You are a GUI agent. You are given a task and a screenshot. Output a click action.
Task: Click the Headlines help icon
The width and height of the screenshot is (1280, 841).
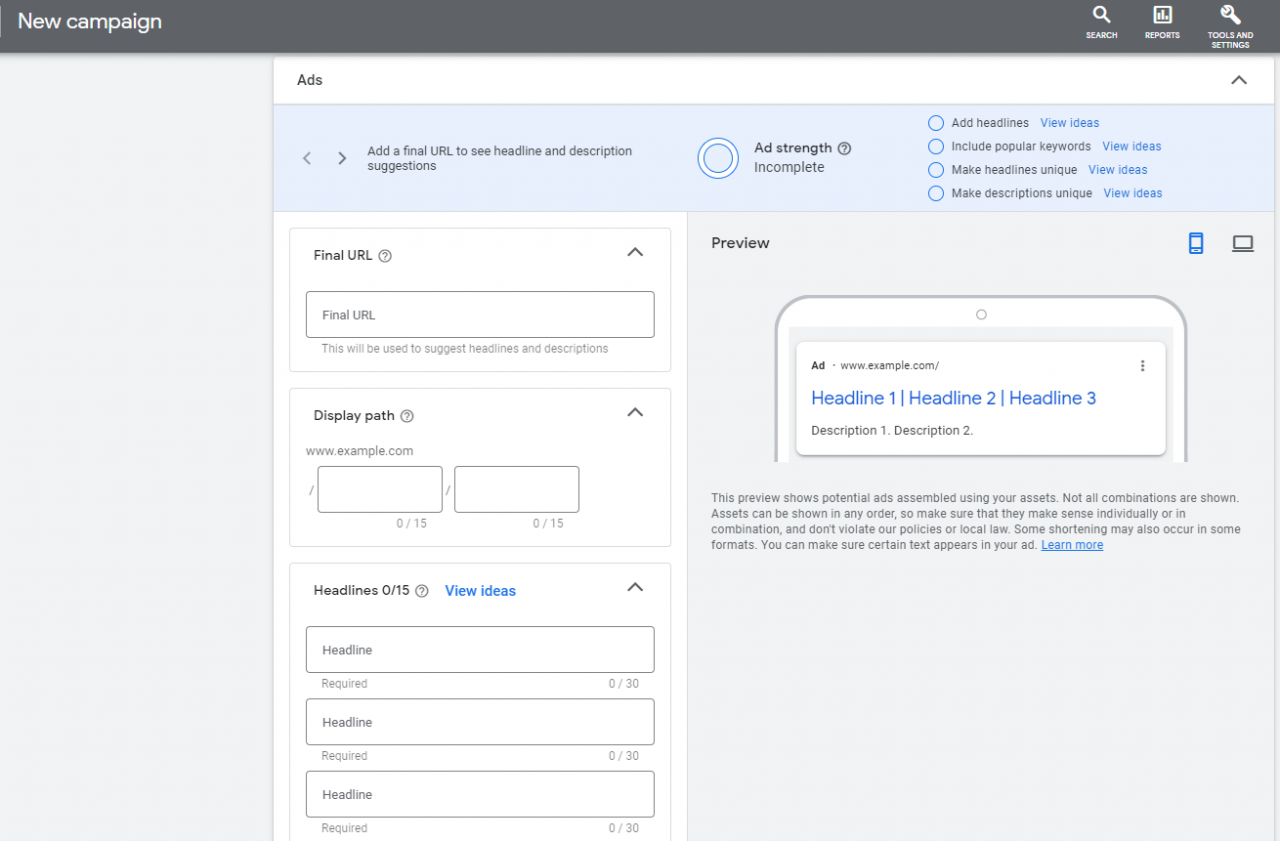pos(420,591)
